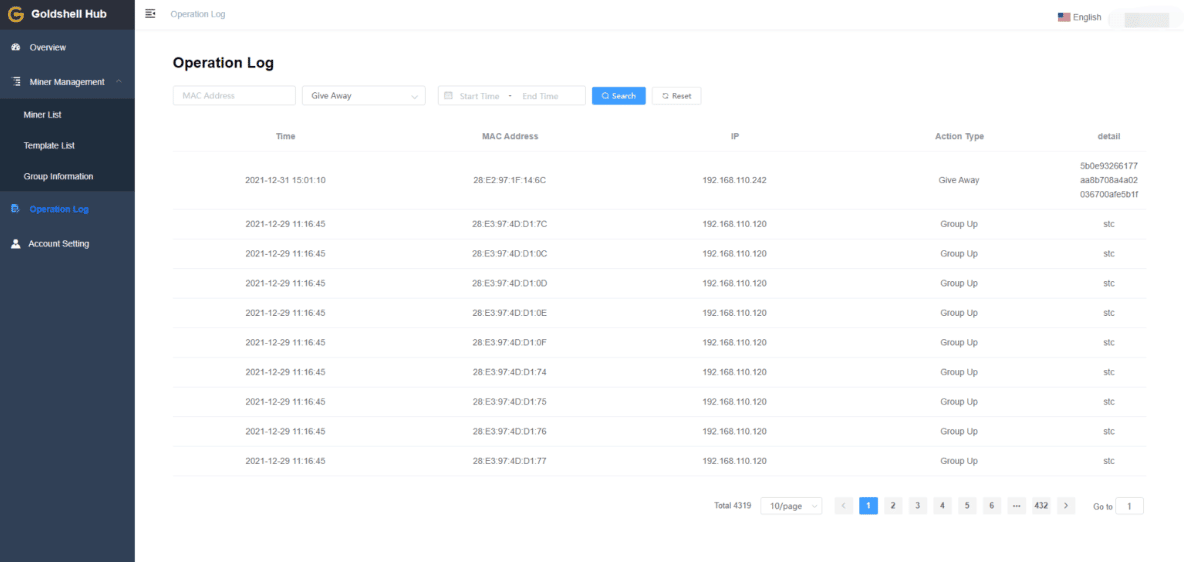Collapse the Miner Management submenu chevron
Screen dimensions: 1204x566
click(119, 82)
